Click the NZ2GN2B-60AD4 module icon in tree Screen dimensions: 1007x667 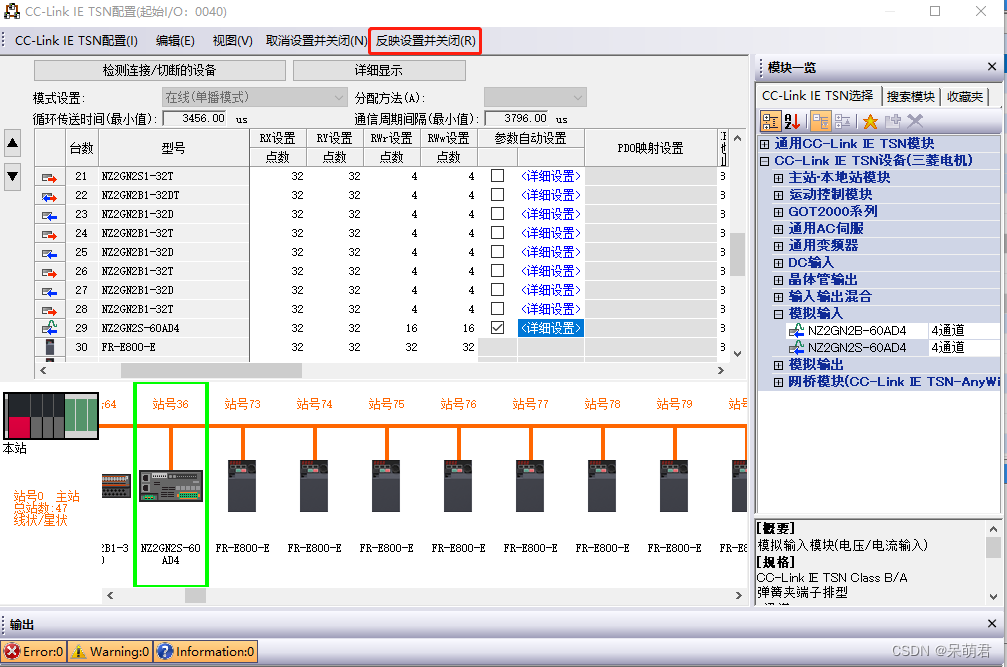point(796,331)
